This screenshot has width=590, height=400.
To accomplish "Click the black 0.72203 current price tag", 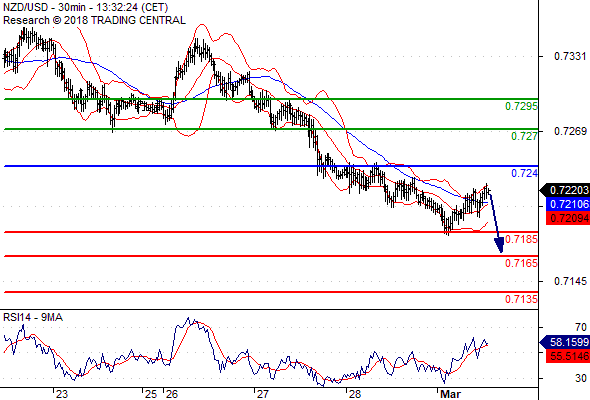I will pos(565,190).
